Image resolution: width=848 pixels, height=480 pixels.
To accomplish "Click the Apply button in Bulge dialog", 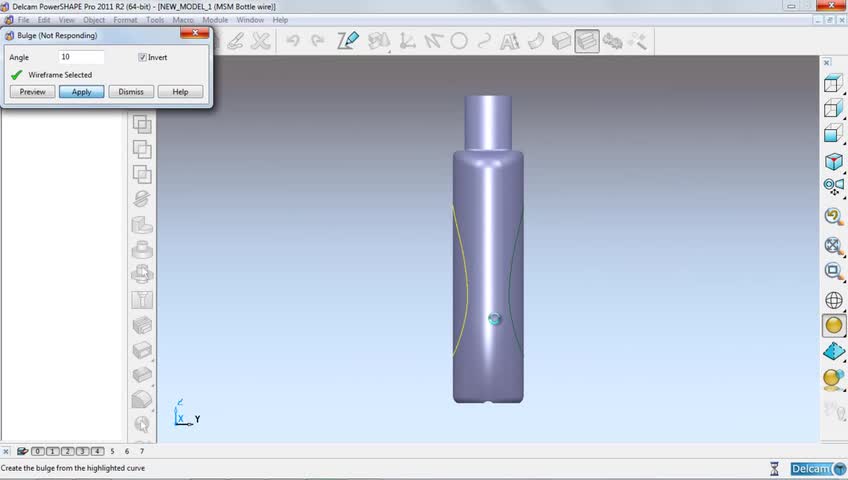I will 82,92.
